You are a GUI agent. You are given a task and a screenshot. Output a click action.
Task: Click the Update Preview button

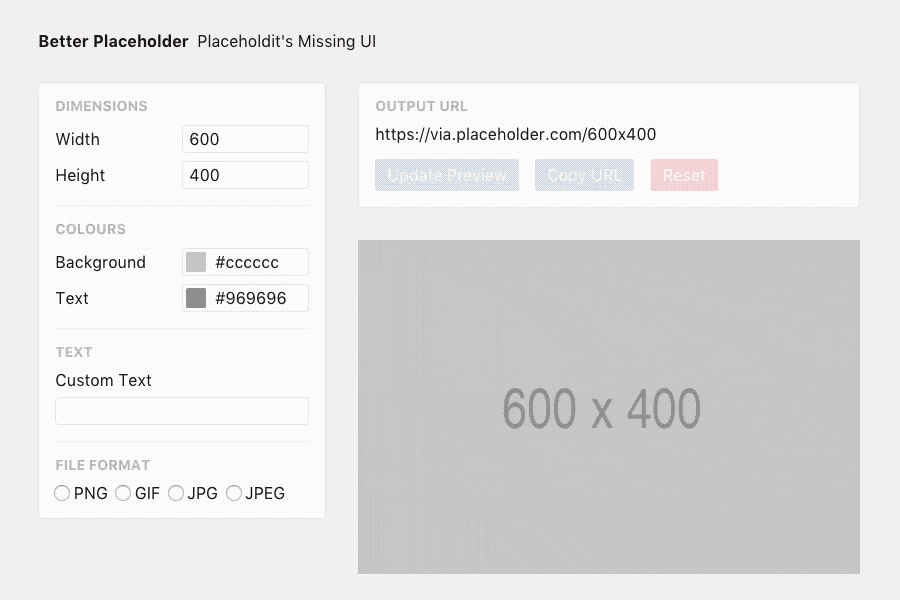click(447, 175)
